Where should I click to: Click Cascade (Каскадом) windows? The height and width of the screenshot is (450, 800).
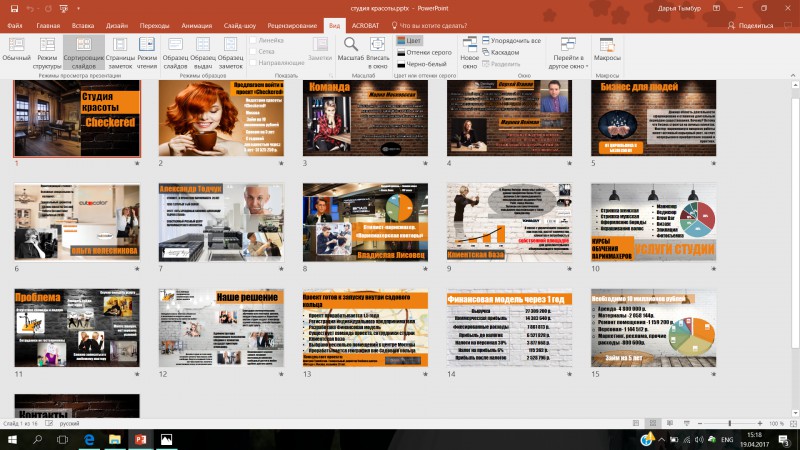[501, 52]
